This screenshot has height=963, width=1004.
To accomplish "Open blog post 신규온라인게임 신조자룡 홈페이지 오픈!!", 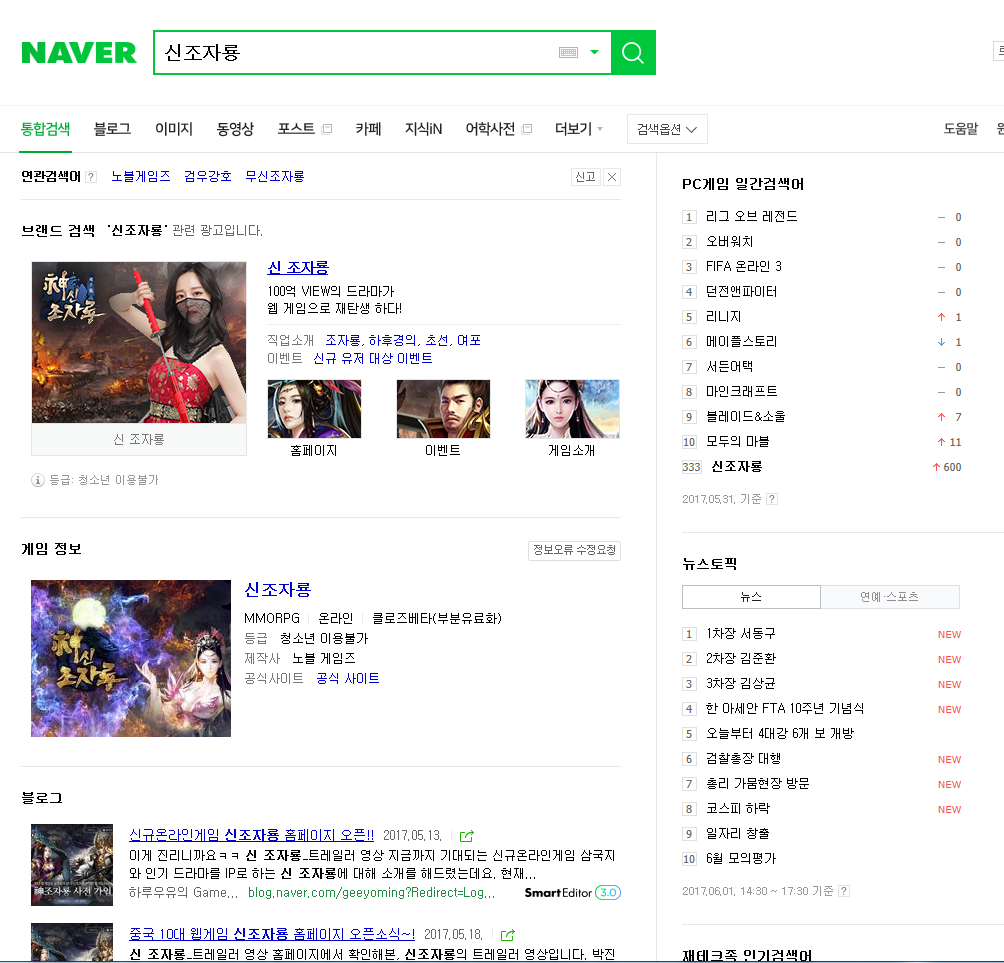I will tap(251, 835).
